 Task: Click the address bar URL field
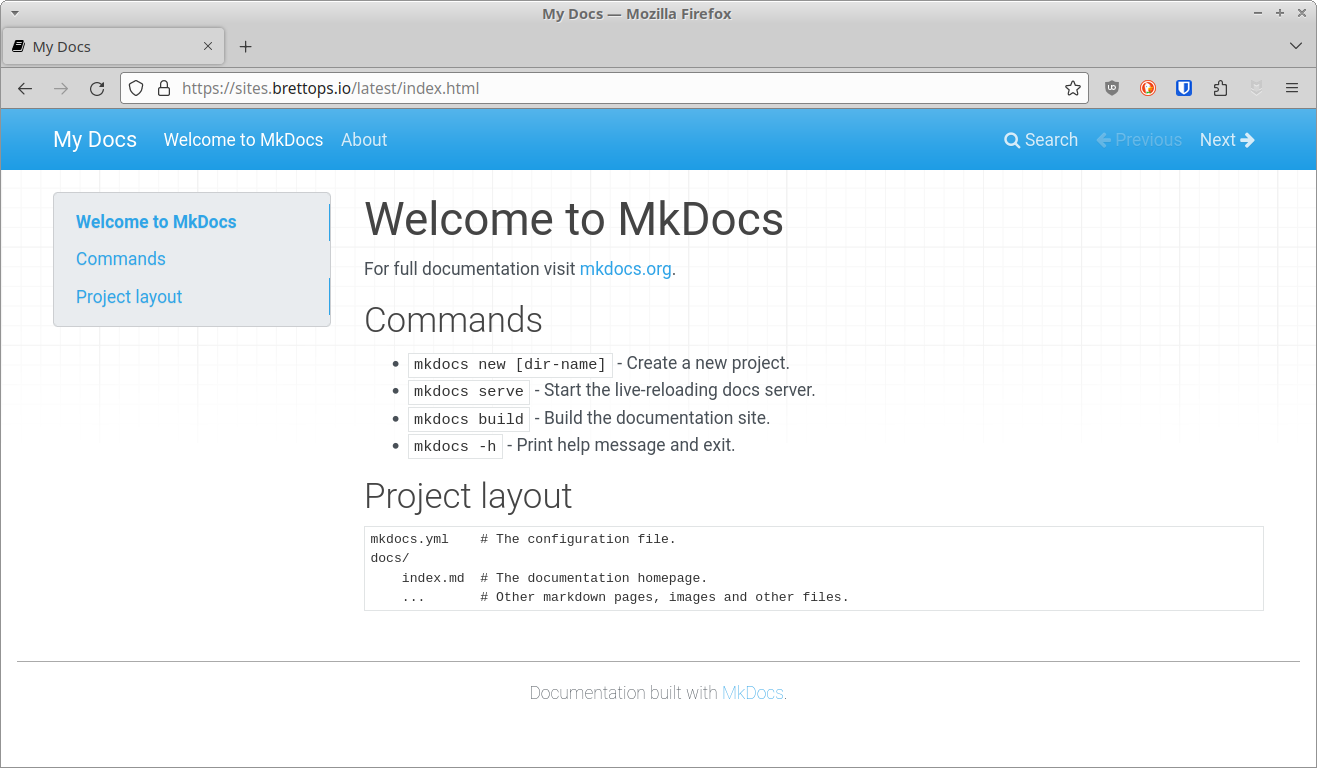(604, 88)
